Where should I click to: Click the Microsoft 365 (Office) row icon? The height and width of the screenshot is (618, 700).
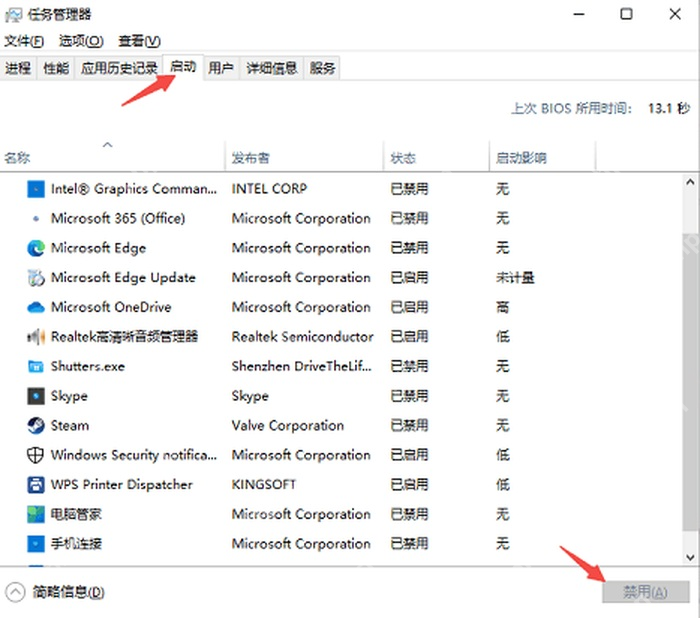coord(36,219)
